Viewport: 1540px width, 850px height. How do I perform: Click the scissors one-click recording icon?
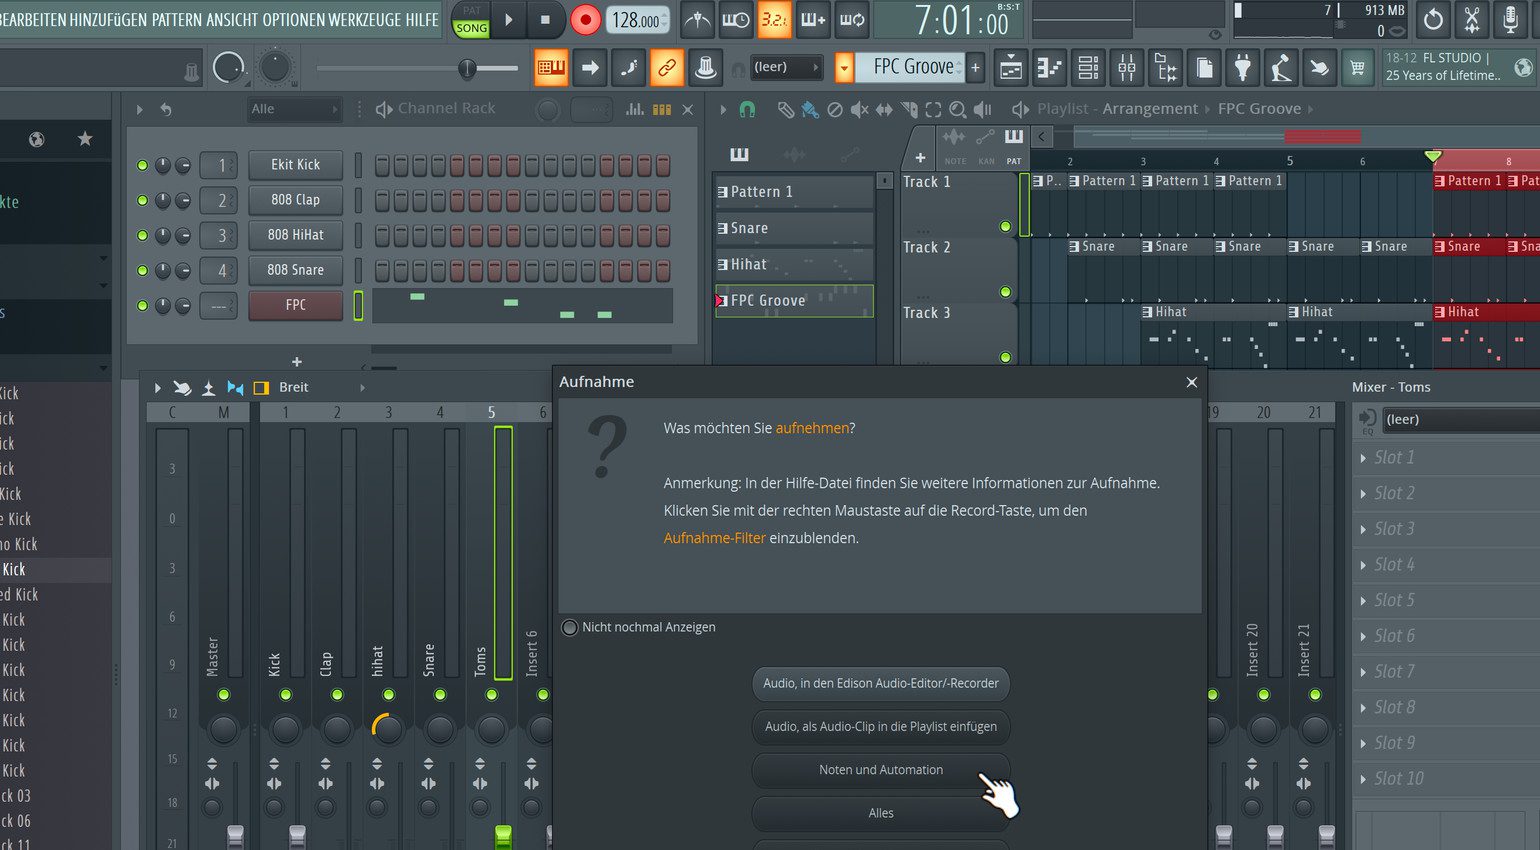click(1472, 20)
